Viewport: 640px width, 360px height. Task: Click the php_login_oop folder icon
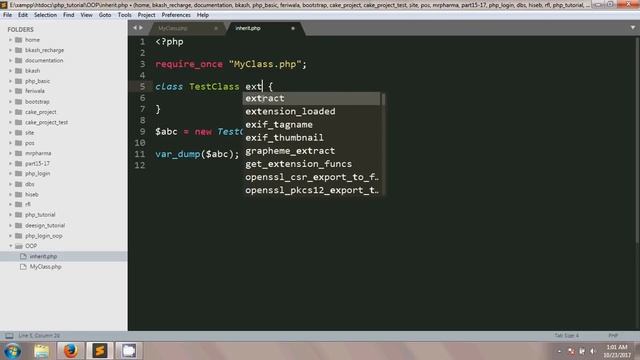point(18,236)
